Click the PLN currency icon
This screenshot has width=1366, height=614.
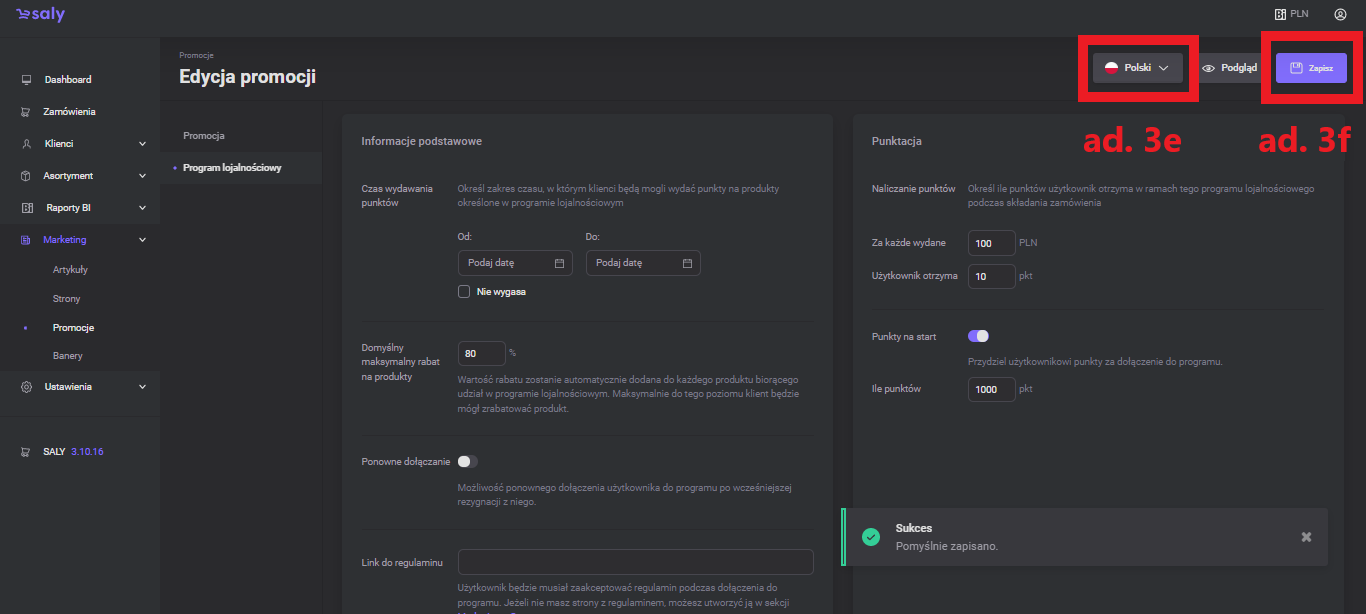point(1279,15)
